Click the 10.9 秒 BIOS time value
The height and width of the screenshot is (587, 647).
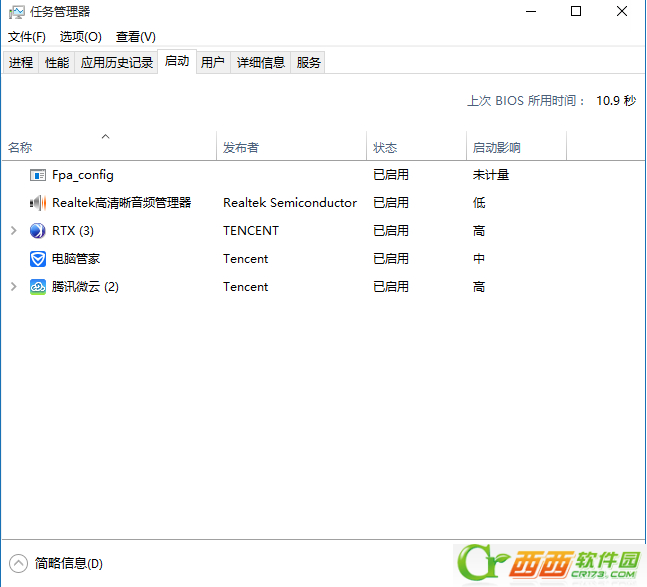click(616, 101)
